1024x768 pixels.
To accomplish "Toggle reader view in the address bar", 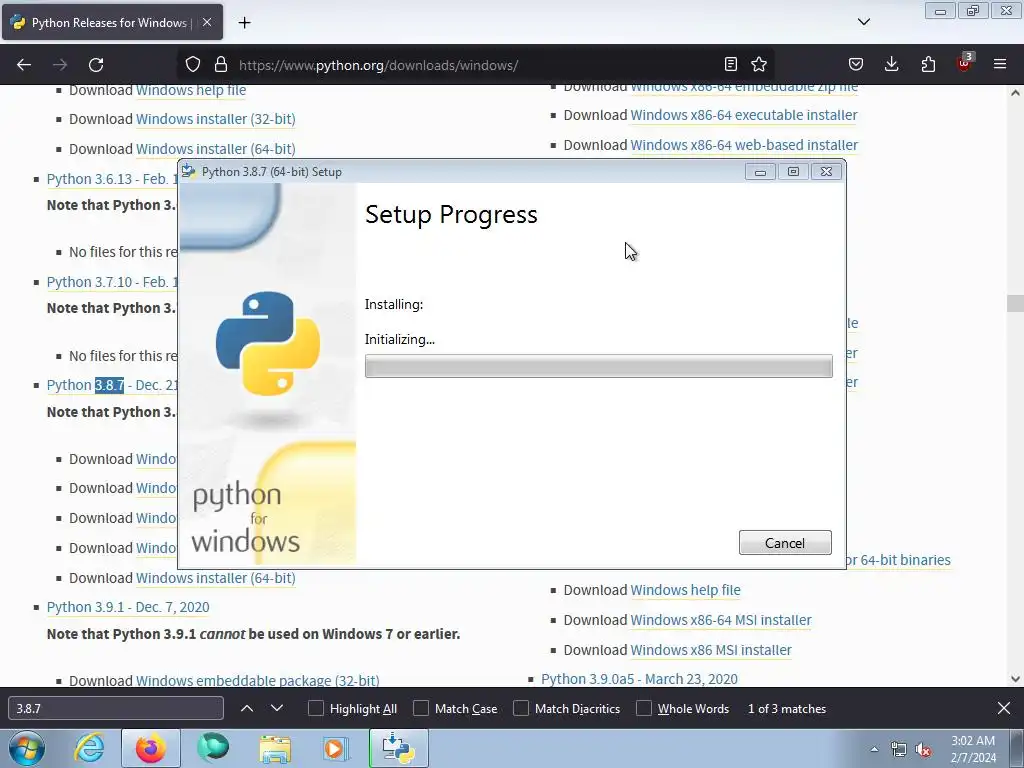I will (731, 64).
